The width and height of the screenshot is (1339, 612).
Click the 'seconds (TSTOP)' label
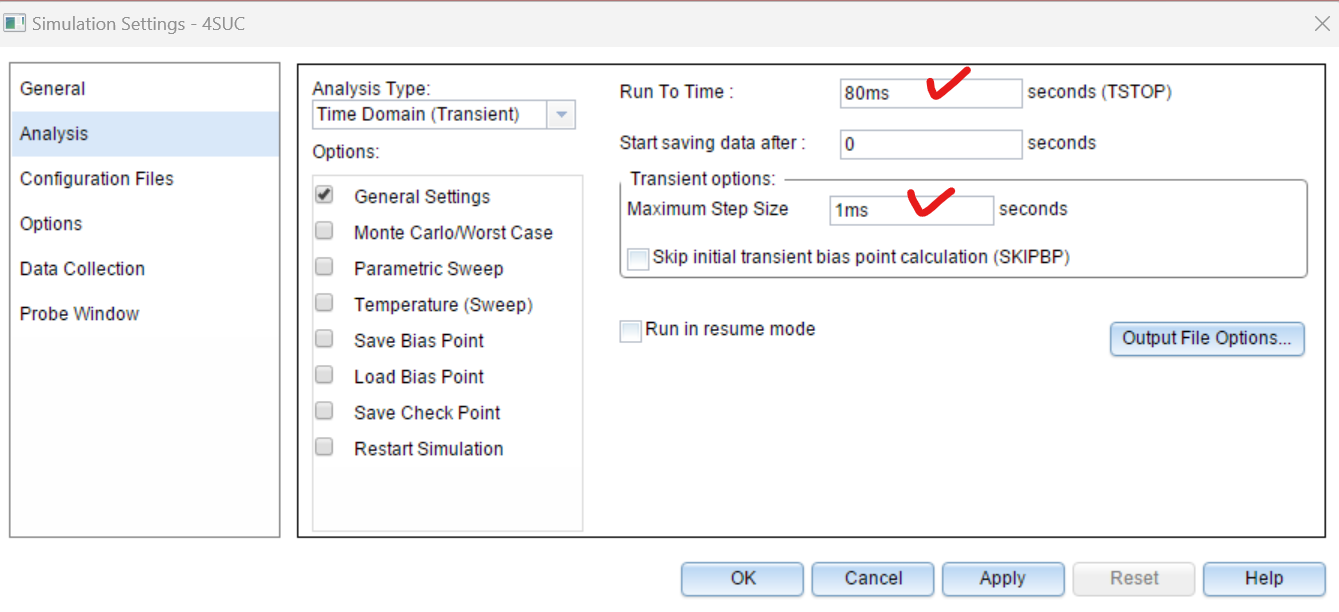click(x=1100, y=92)
